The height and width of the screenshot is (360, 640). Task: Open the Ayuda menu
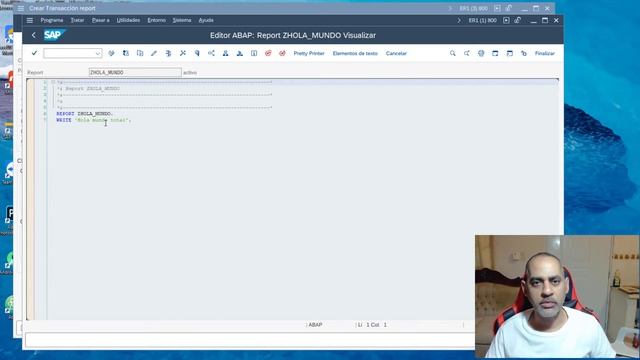point(206,20)
